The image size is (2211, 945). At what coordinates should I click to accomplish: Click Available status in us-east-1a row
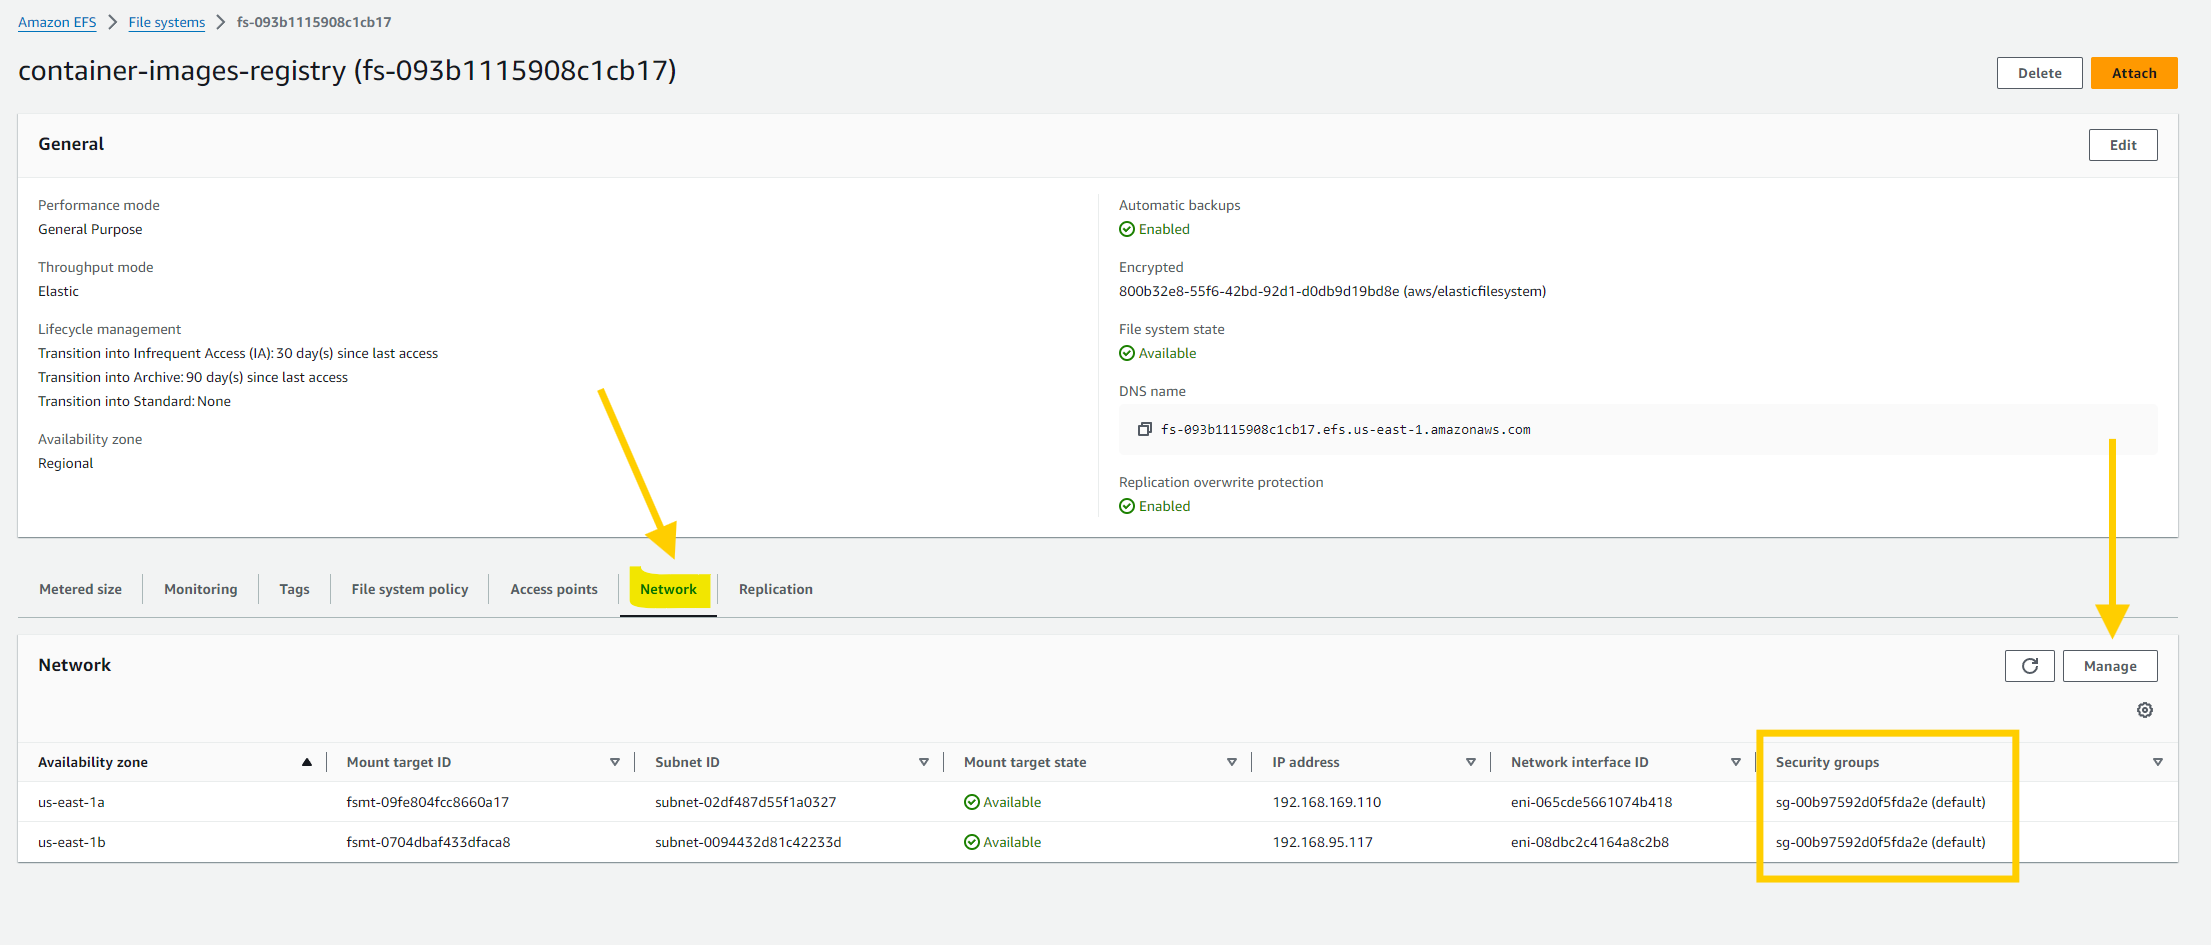click(x=1002, y=802)
